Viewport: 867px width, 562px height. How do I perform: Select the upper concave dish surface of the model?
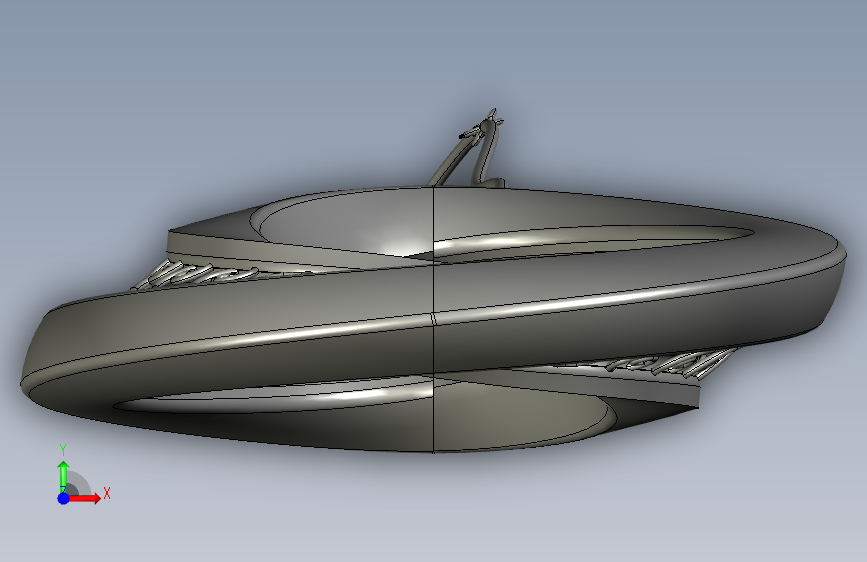354,221
